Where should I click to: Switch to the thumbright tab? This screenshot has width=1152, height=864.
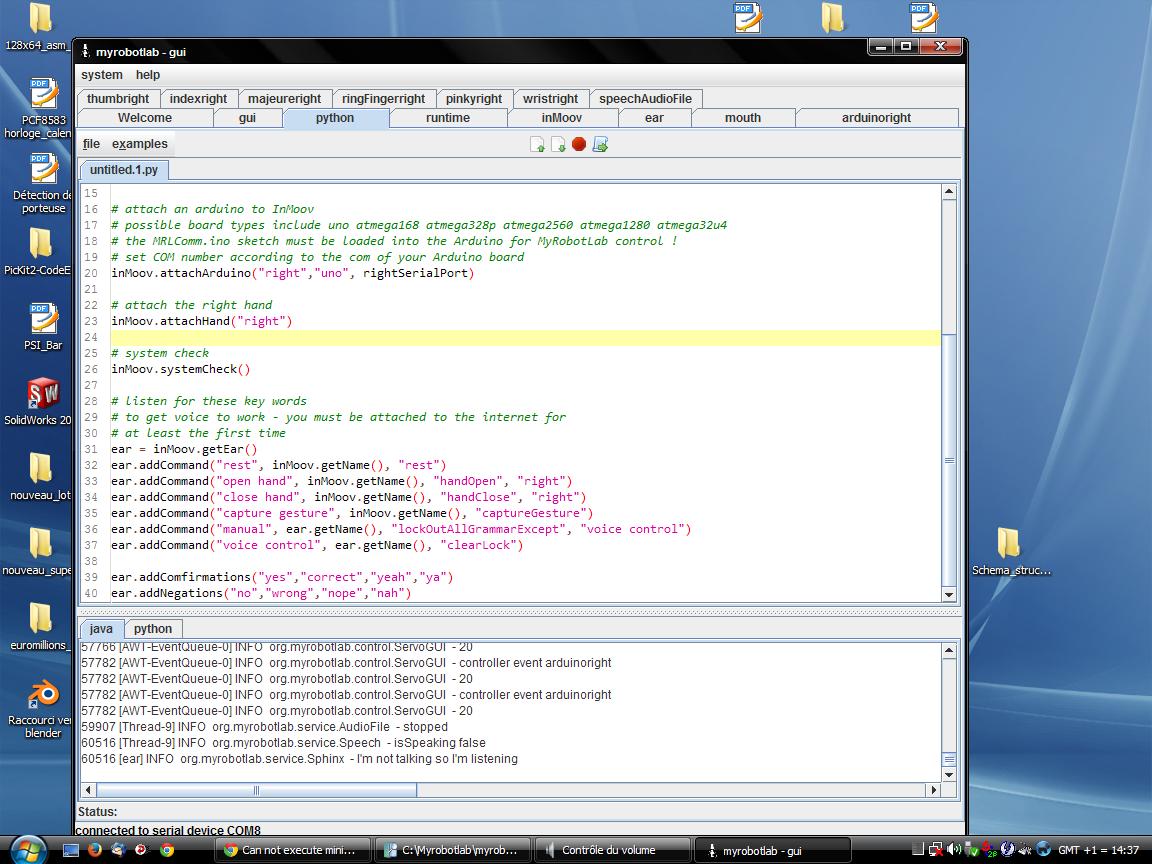pos(118,98)
